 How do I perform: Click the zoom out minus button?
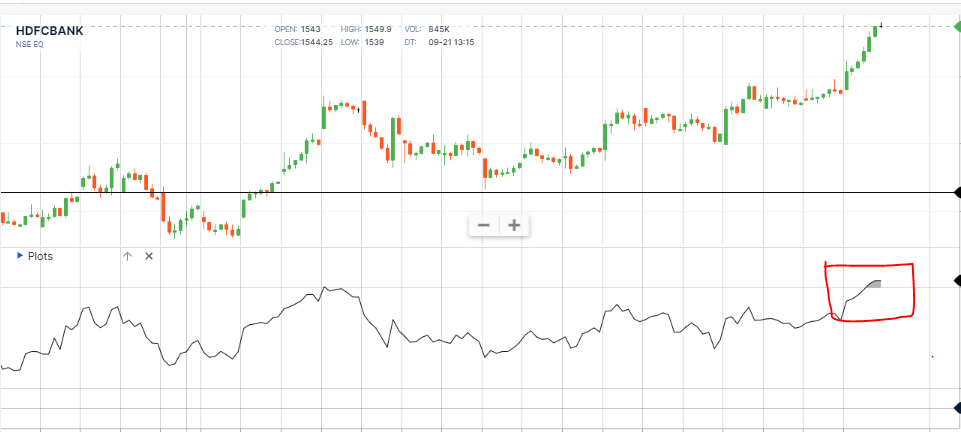pyautogui.click(x=484, y=225)
